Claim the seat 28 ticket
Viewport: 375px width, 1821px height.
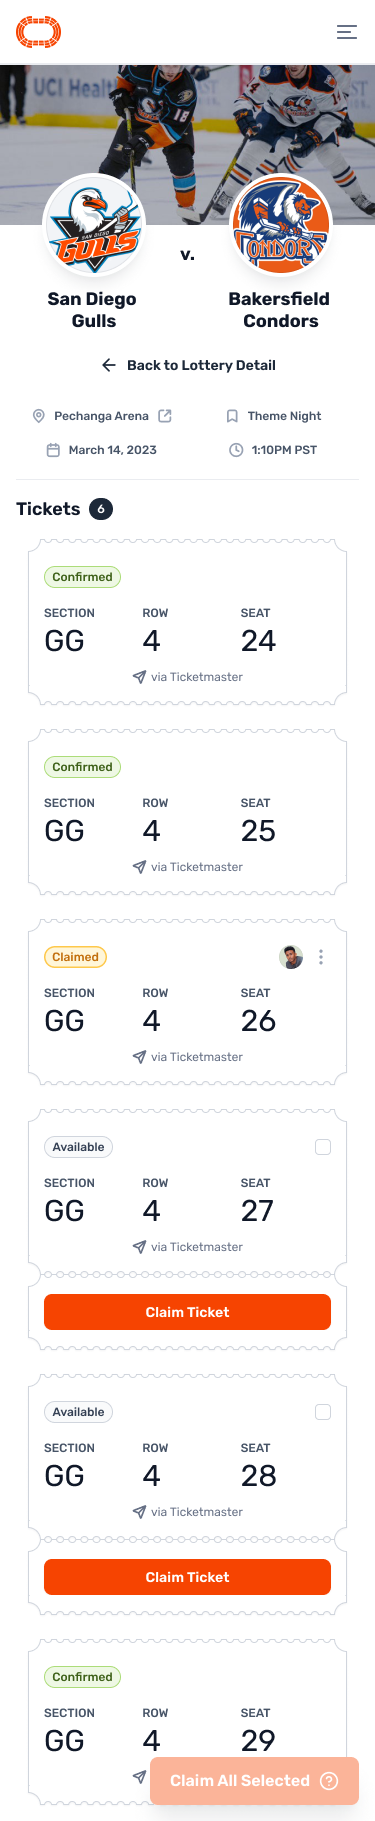point(187,1577)
